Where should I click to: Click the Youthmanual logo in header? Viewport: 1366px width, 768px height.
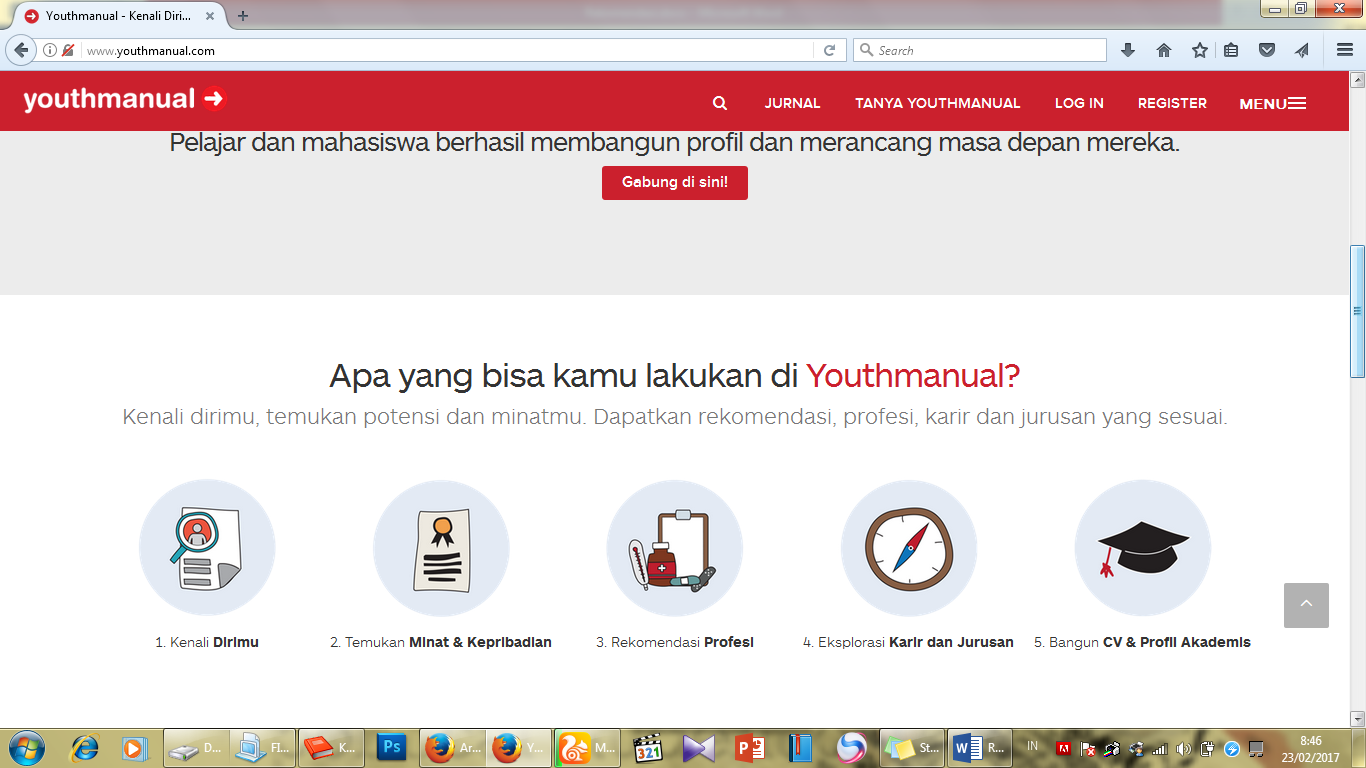[125, 99]
